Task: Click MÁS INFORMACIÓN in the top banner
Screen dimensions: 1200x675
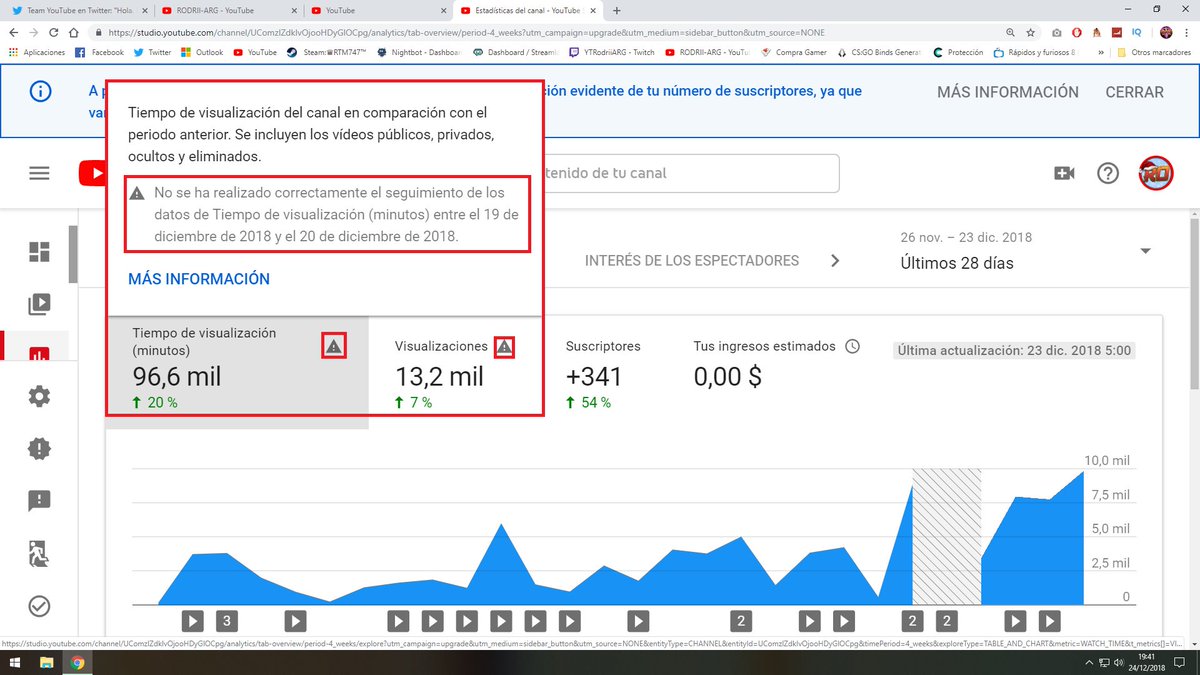Action: (x=1008, y=92)
